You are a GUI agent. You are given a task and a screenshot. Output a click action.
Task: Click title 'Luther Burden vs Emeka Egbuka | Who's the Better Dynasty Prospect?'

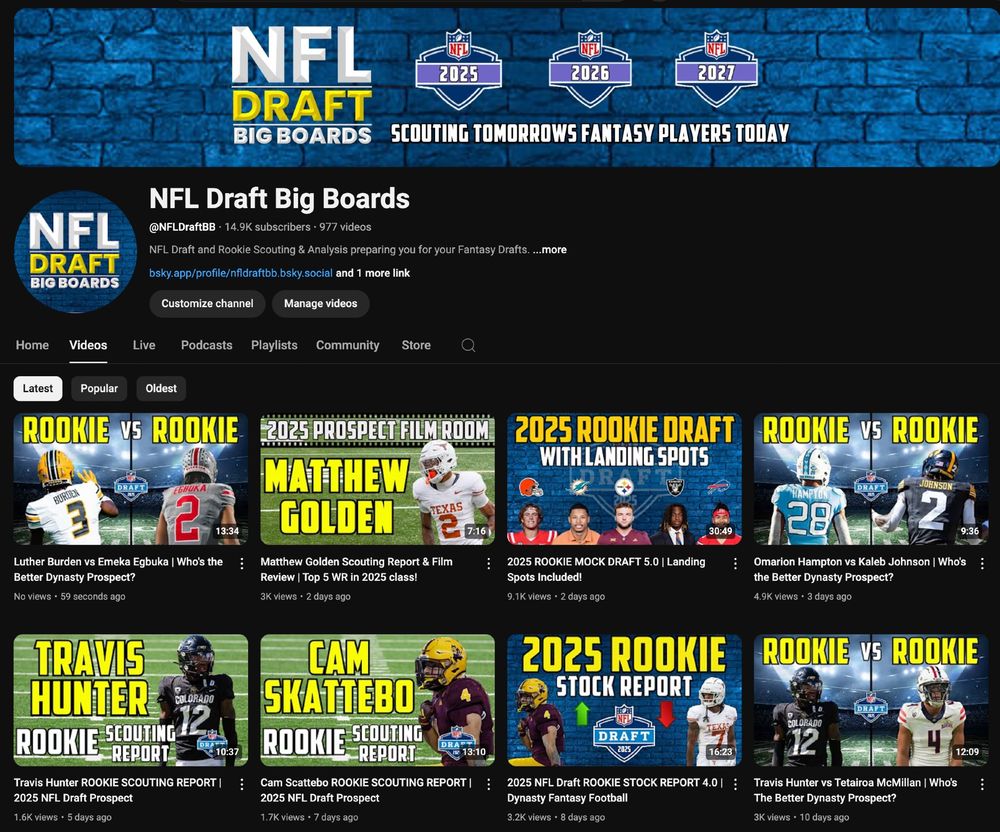coord(118,569)
